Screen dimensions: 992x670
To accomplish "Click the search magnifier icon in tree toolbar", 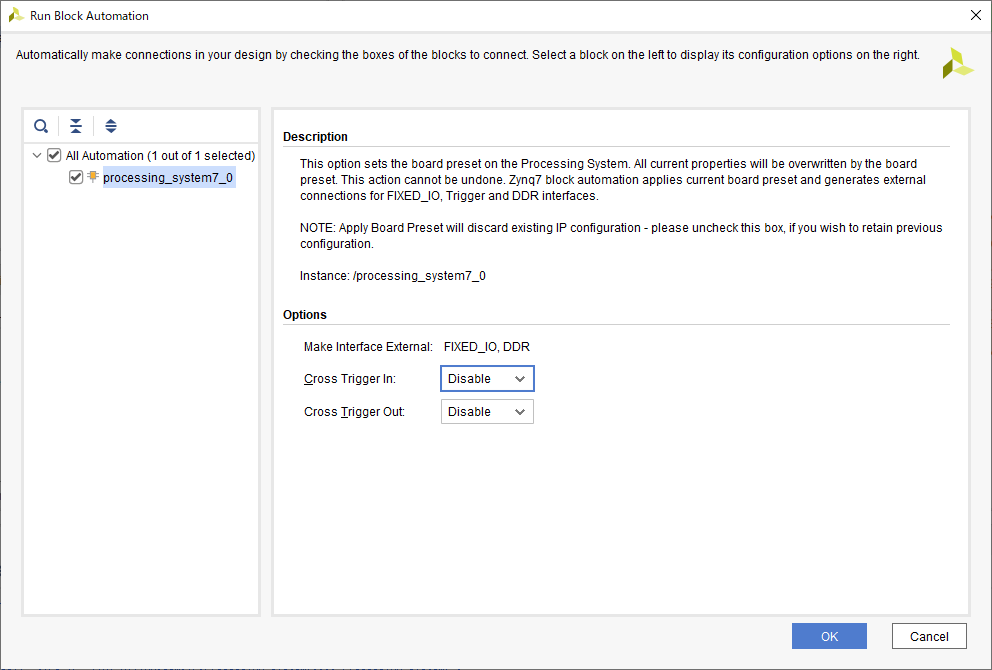I will [x=41, y=126].
